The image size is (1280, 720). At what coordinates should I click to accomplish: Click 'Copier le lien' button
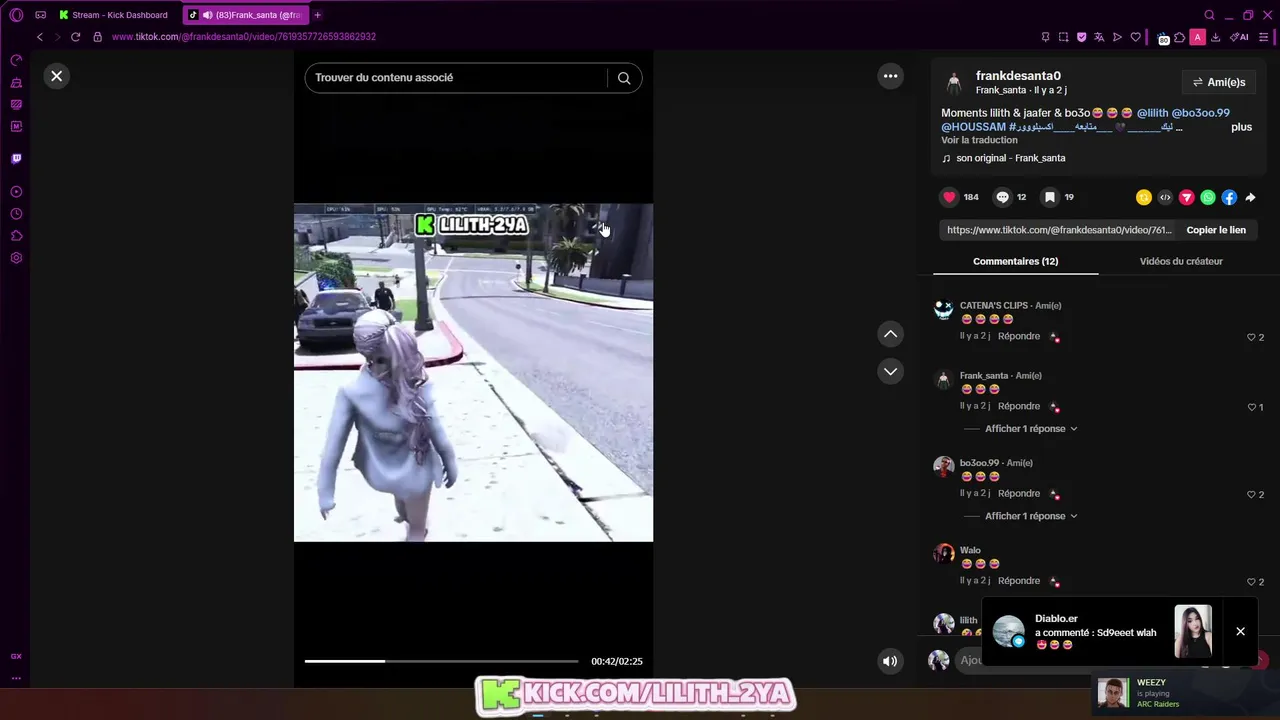pyautogui.click(x=1216, y=230)
